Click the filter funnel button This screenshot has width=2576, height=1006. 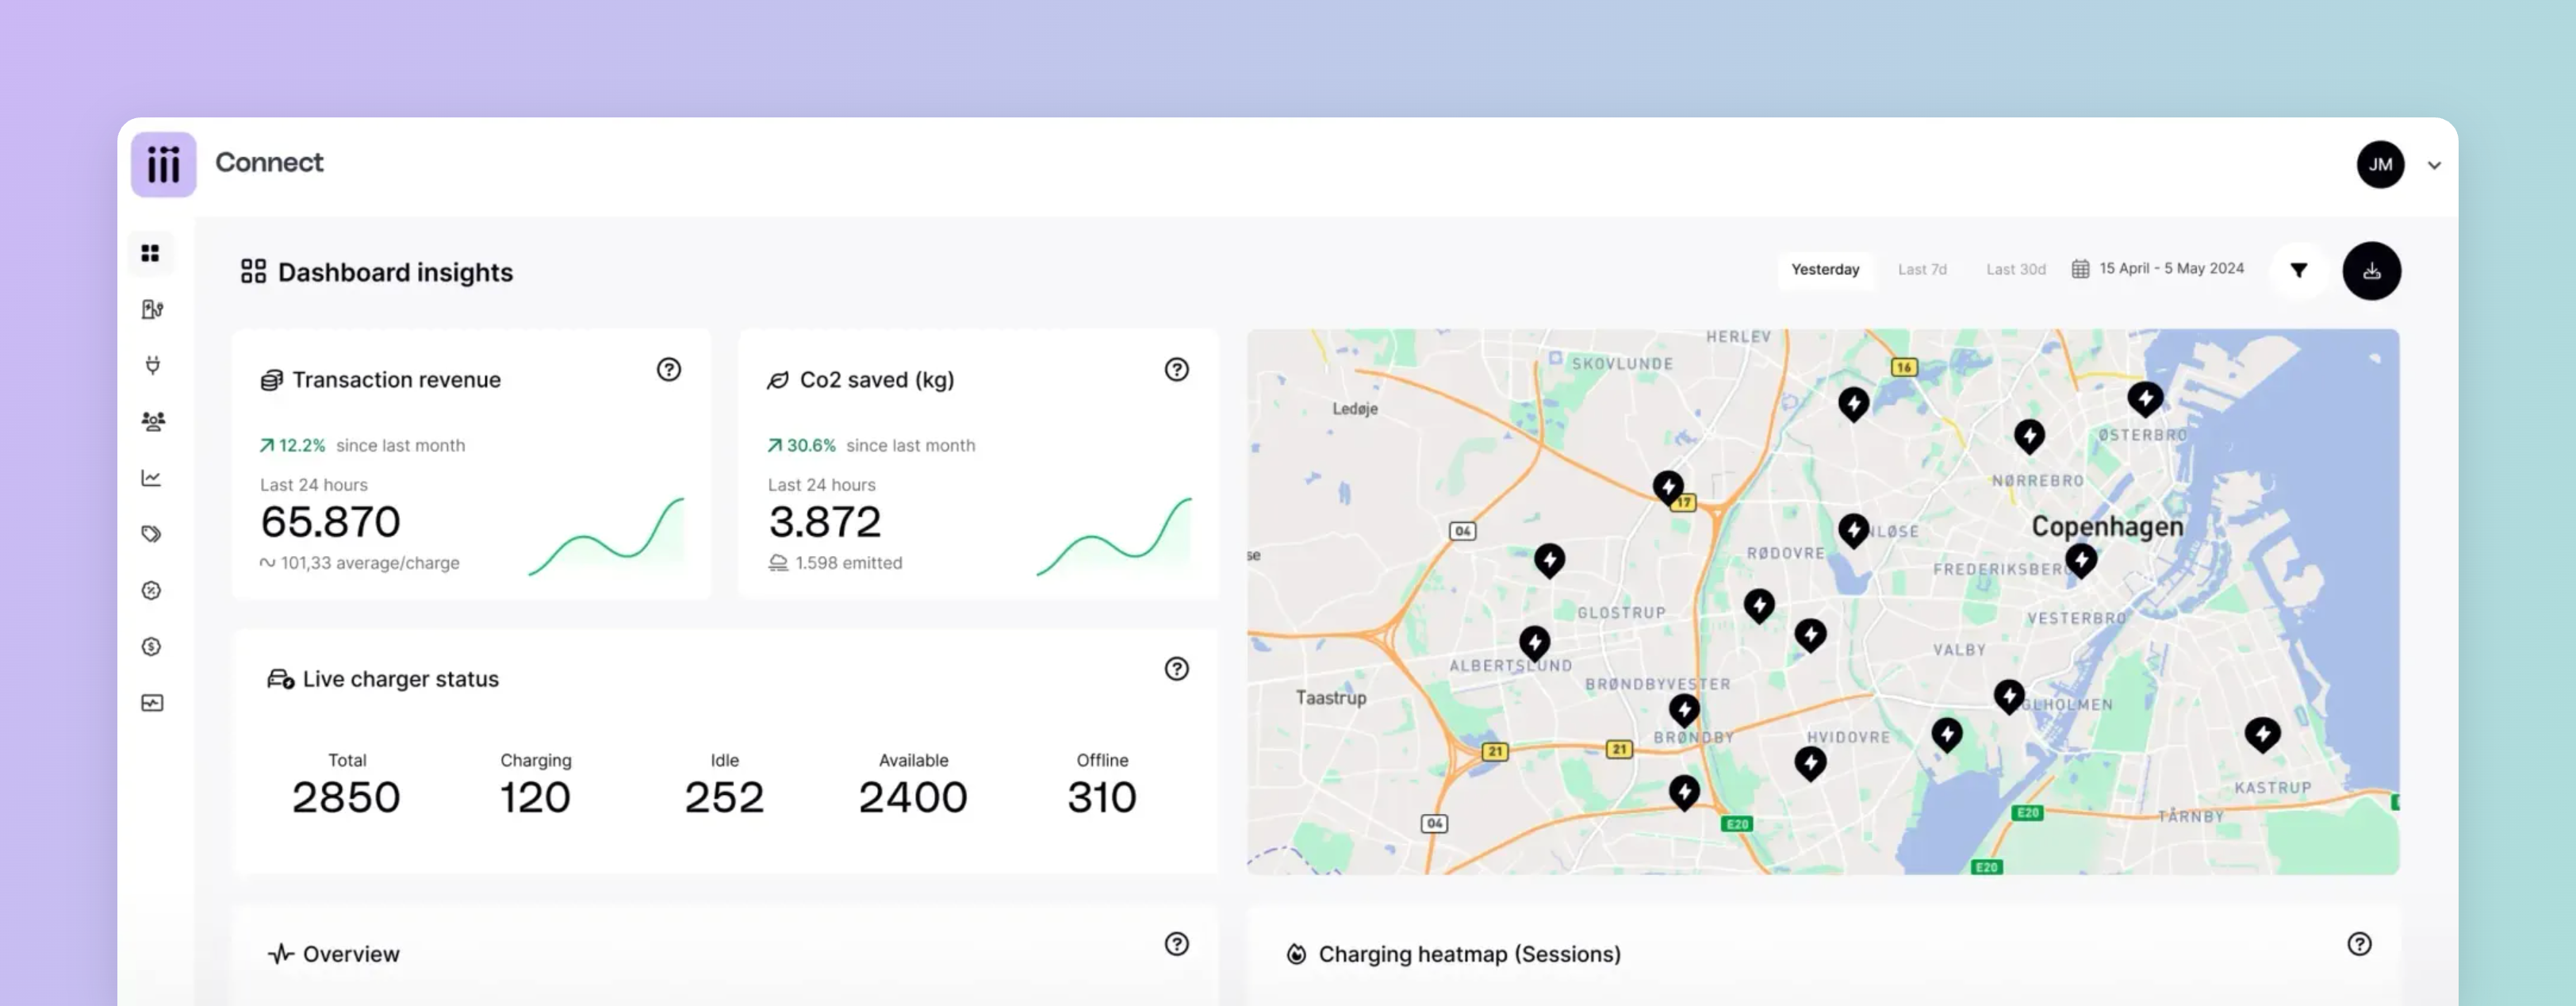point(2299,270)
